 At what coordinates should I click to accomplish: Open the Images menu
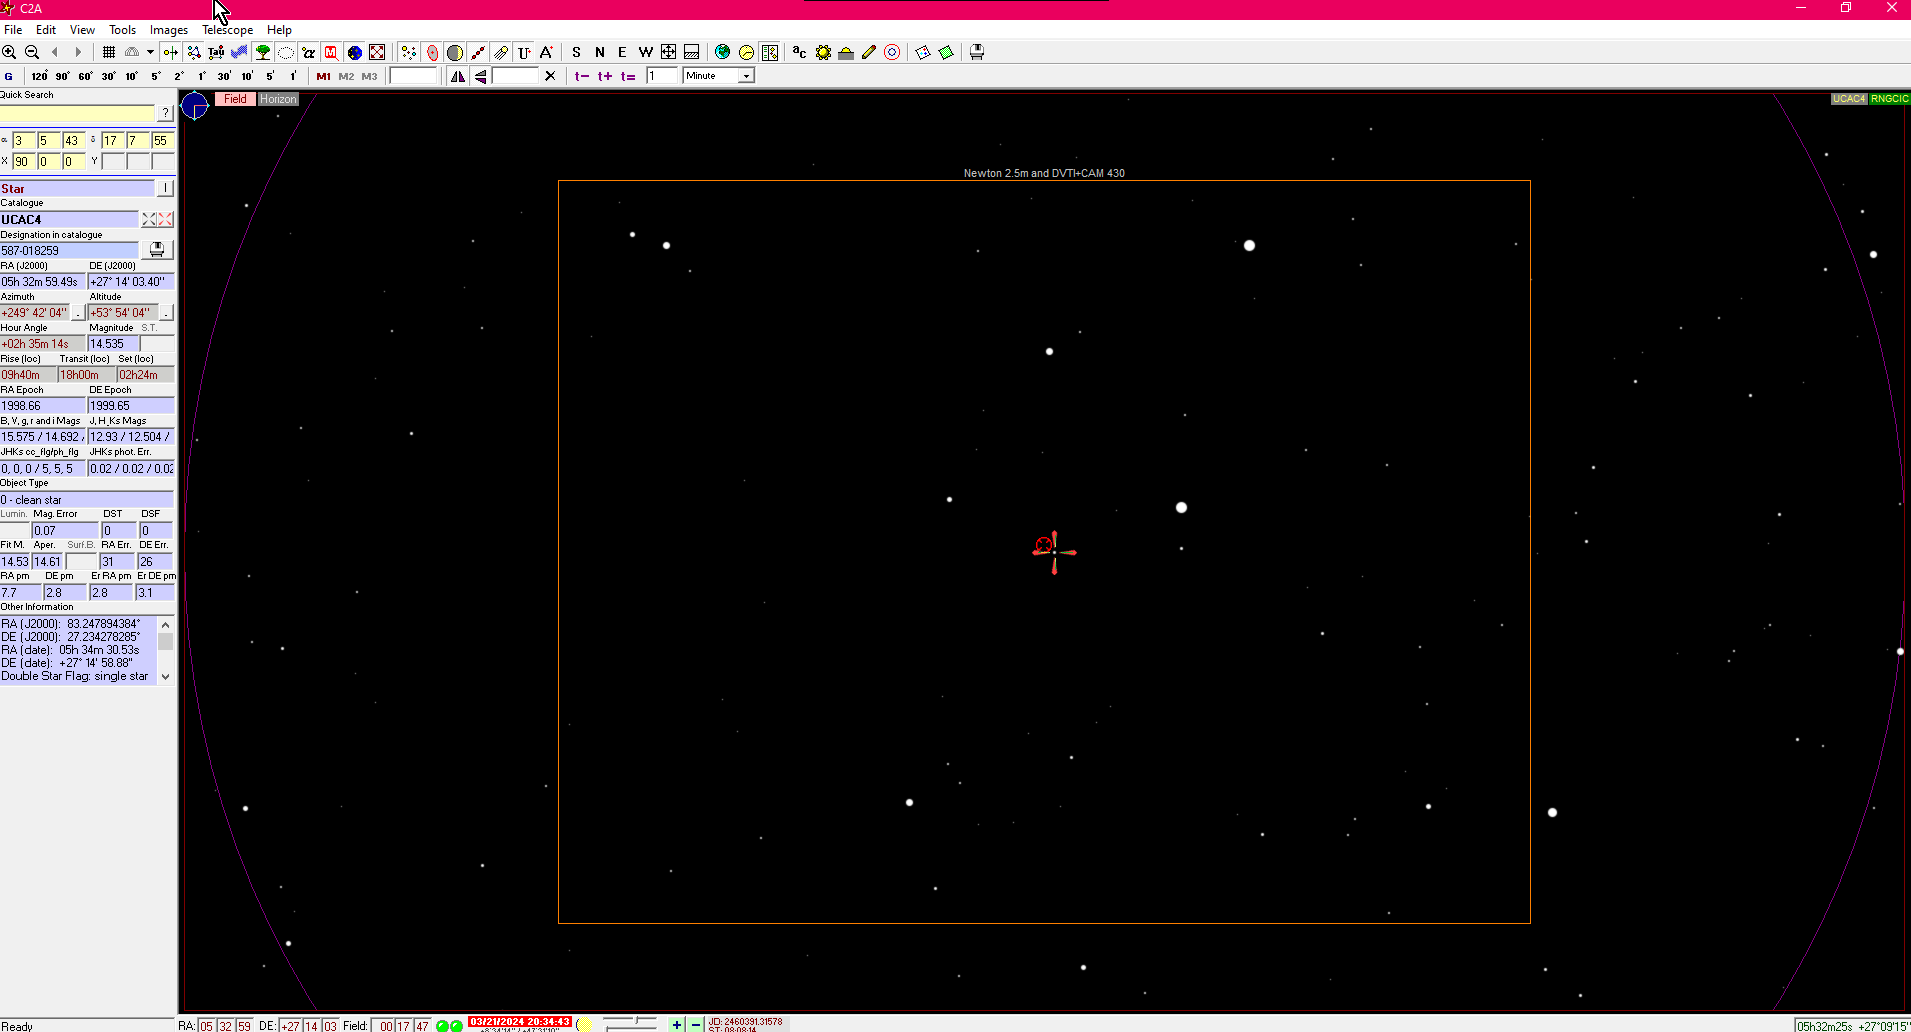coord(168,30)
